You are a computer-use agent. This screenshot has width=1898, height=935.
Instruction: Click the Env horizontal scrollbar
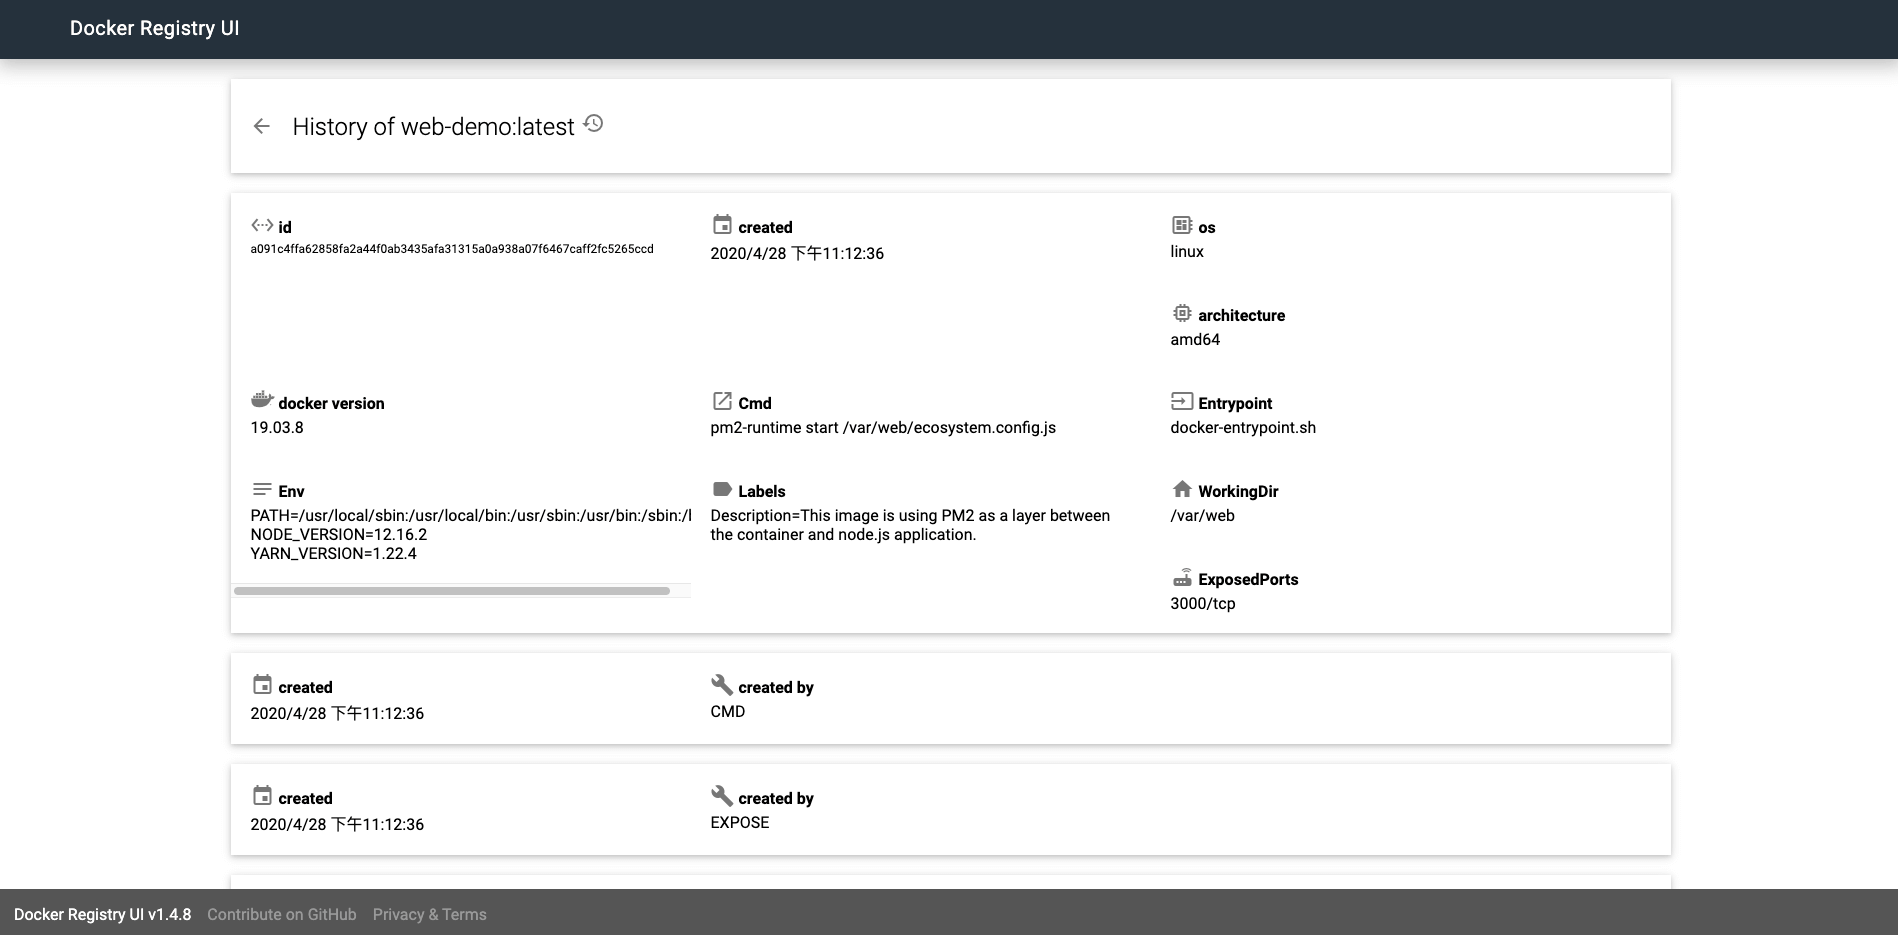tap(452, 591)
